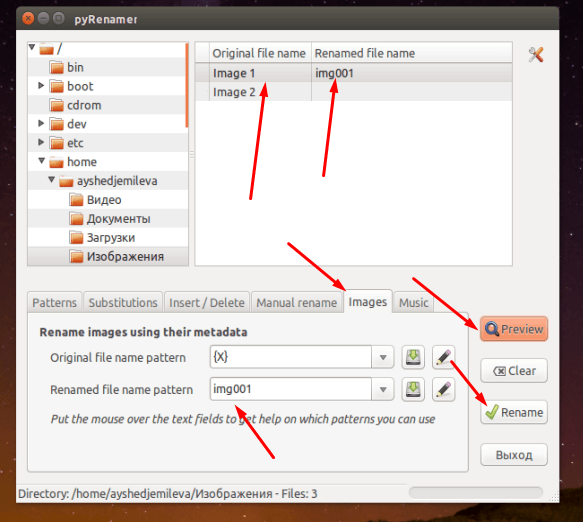Viewport: 583px width, 522px height.
Task: Open the original file name pattern dropdown
Action: tap(383, 357)
